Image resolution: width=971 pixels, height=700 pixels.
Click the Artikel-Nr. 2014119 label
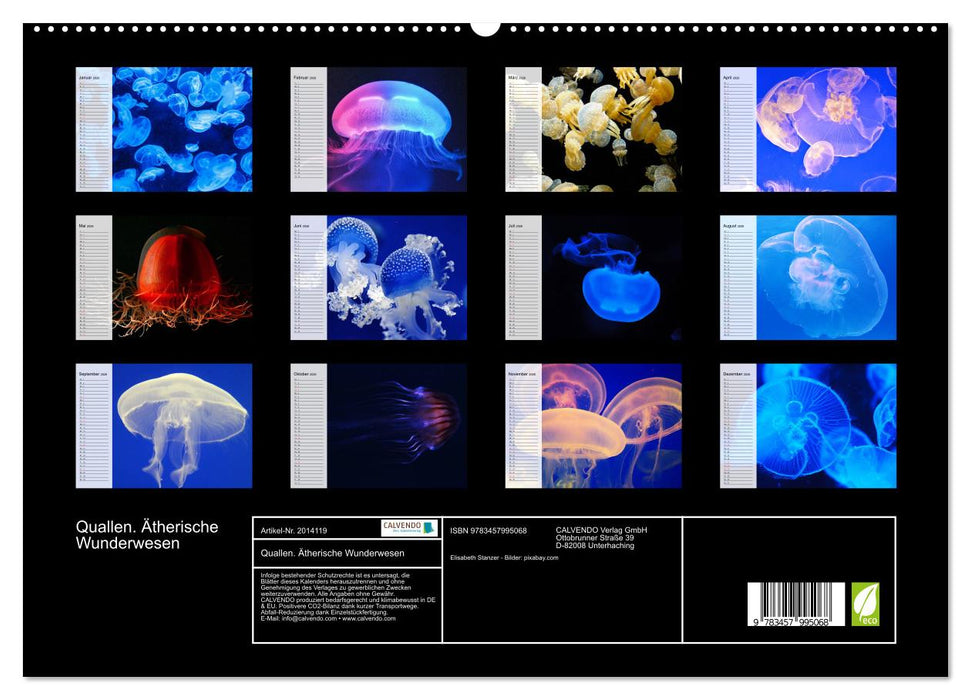(x=293, y=530)
